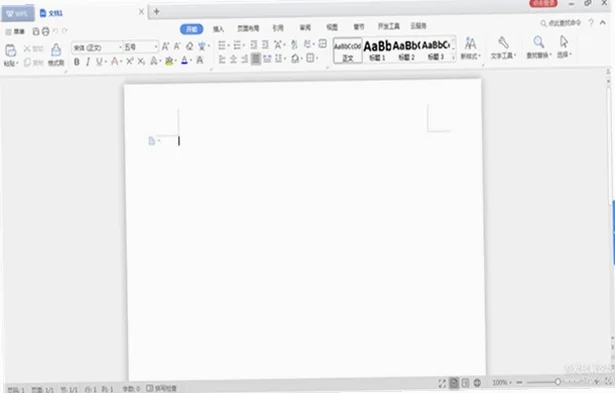Toggle strikethrough on the red A

click(x=114, y=61)
